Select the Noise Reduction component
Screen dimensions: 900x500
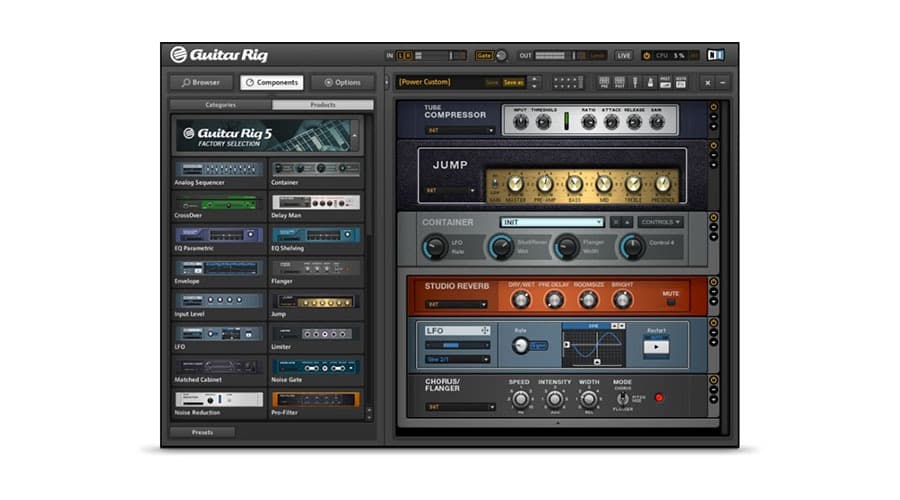[219, 403]
